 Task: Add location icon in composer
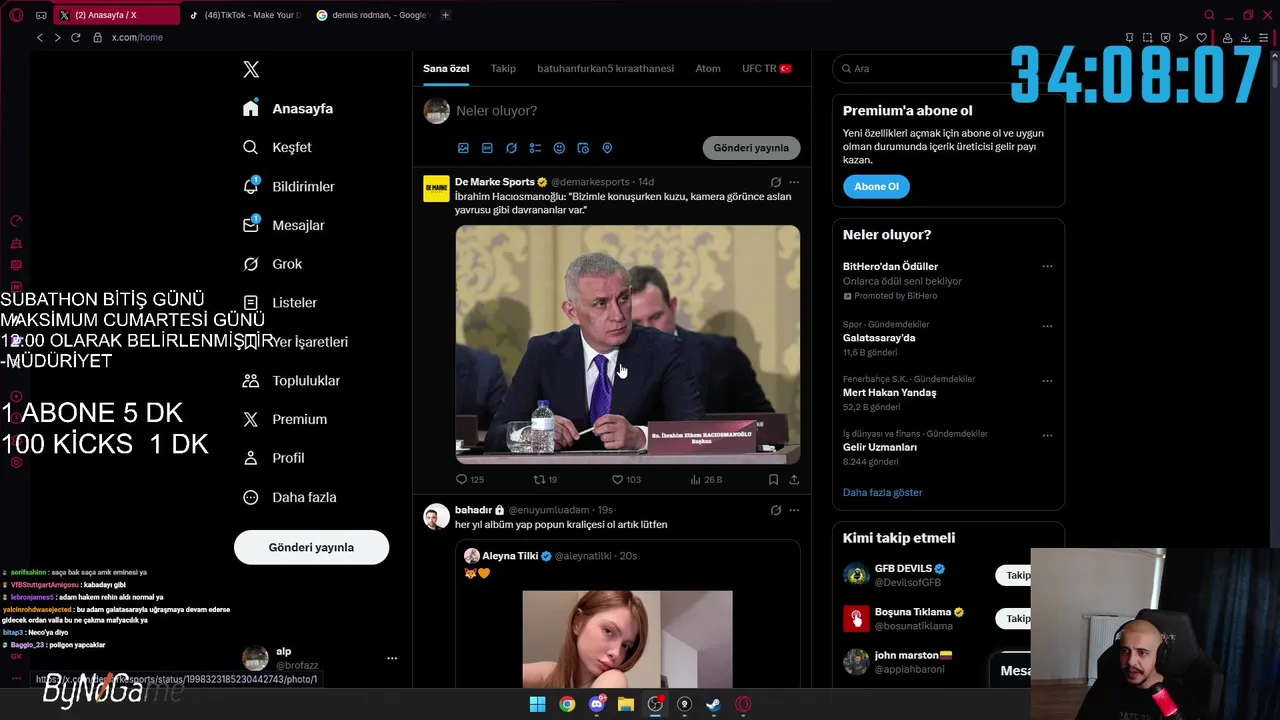607,148
